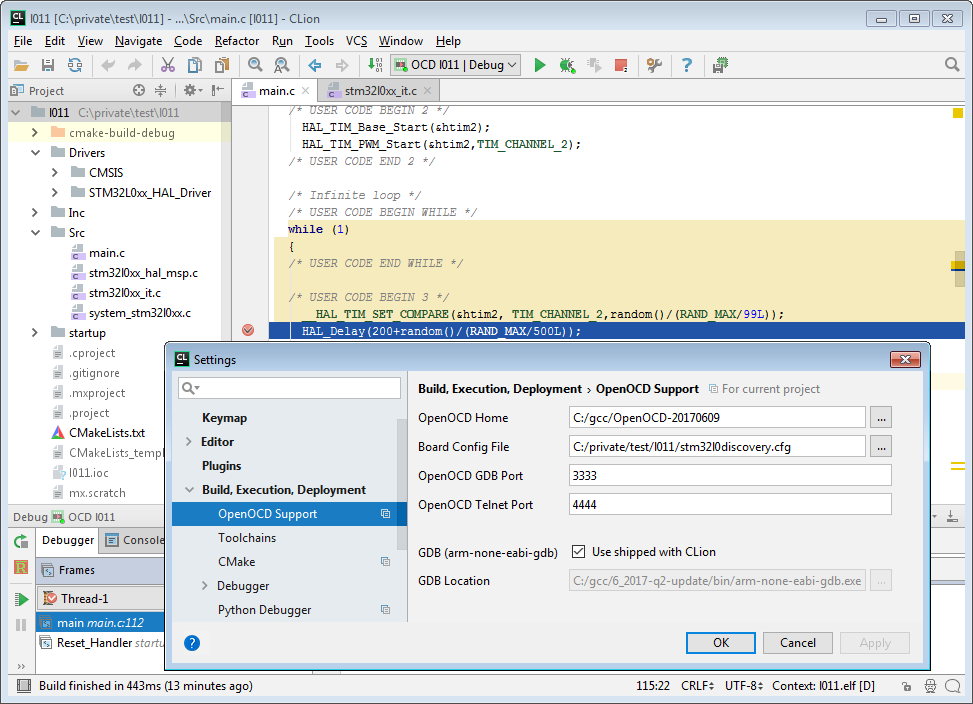This screenshot has width=973, height=704.
Task: Expand cmake-build-debug folder
Action: (35, 133)
